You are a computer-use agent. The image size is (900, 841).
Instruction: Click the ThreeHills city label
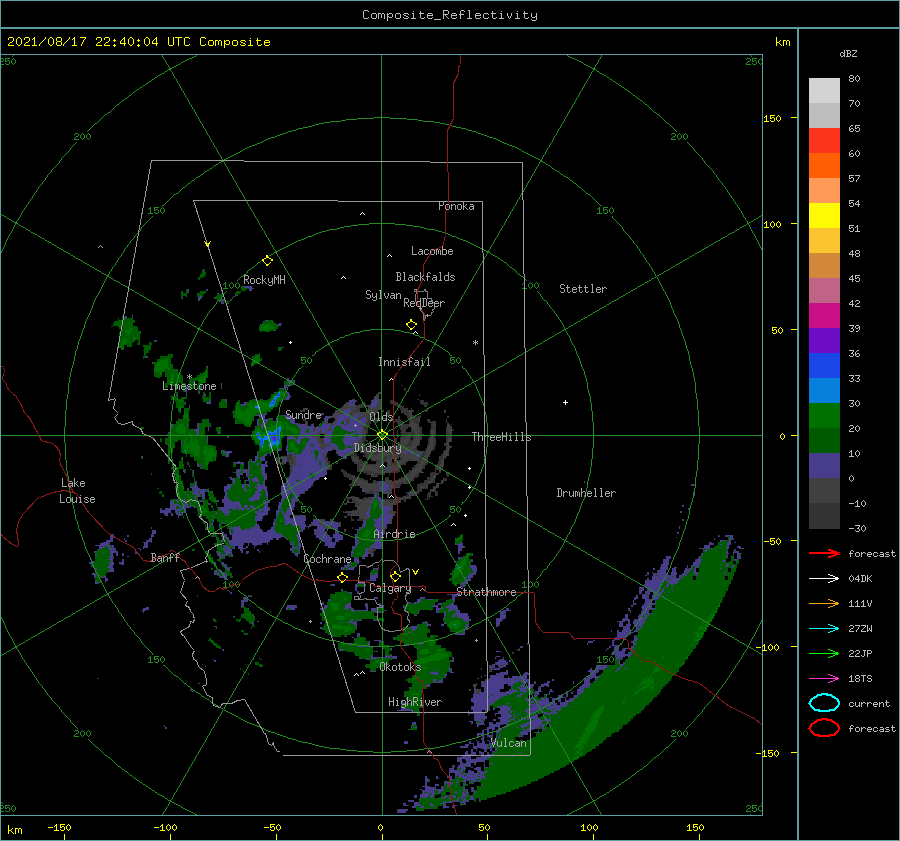tap(502, 437)
